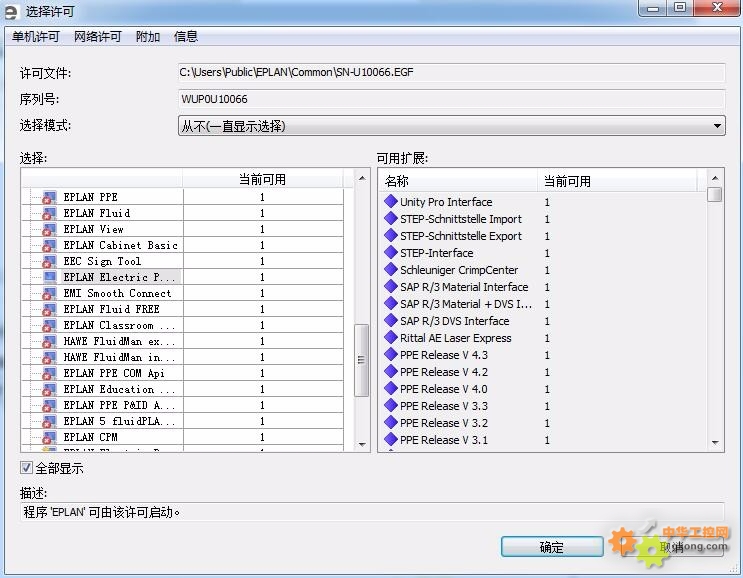Open the 附加 menu

[148, 36]
